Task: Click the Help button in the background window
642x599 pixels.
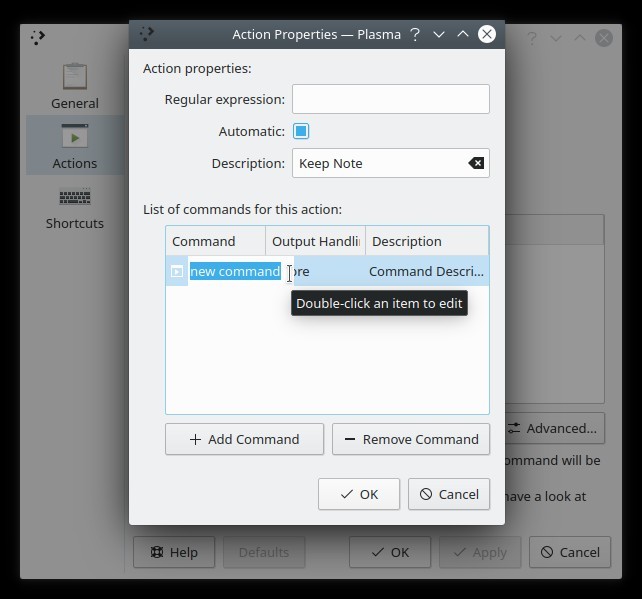Action: (174, 552)
